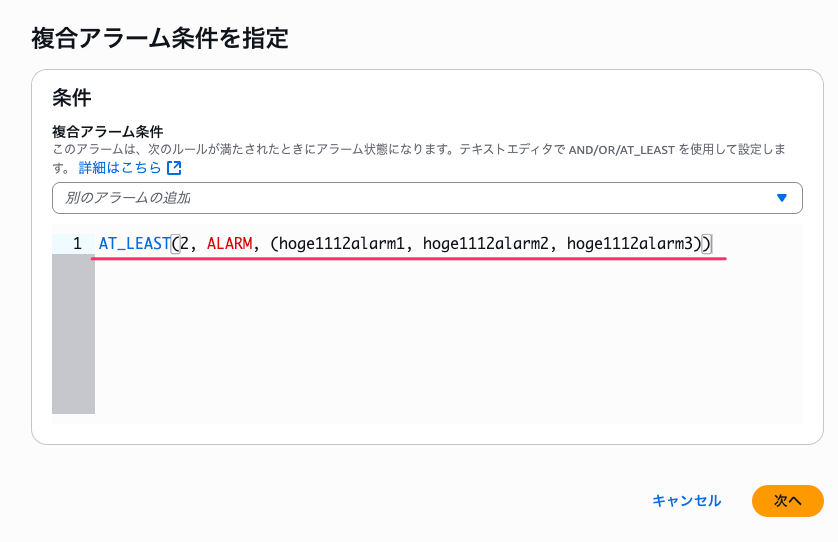
Task: Click the blue dropdown arrow triangle
Action: [x=781, y=198]
